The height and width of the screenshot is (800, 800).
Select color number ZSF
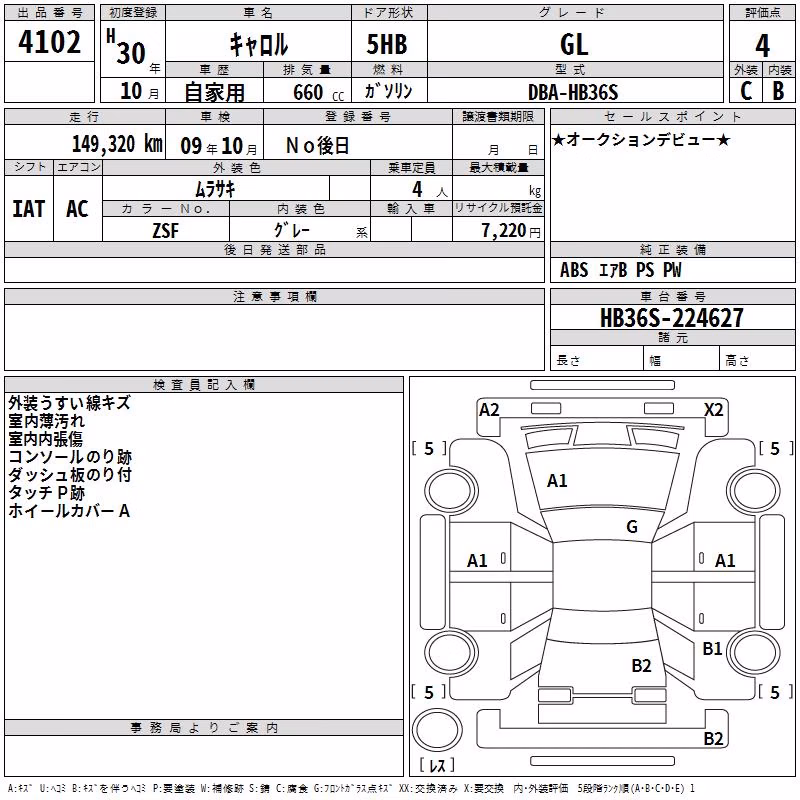click(166, 231)
